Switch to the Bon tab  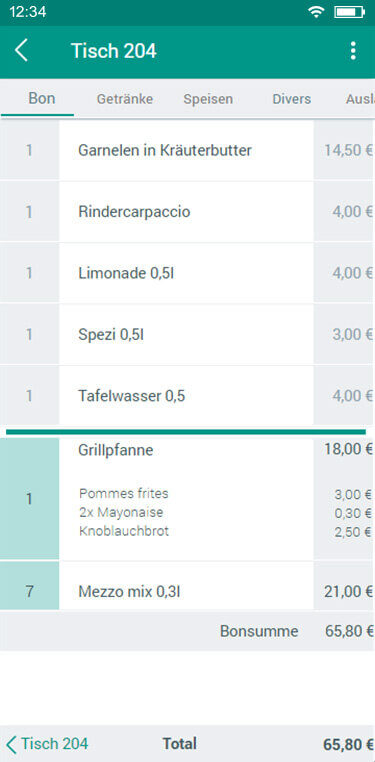click(42, 99)
